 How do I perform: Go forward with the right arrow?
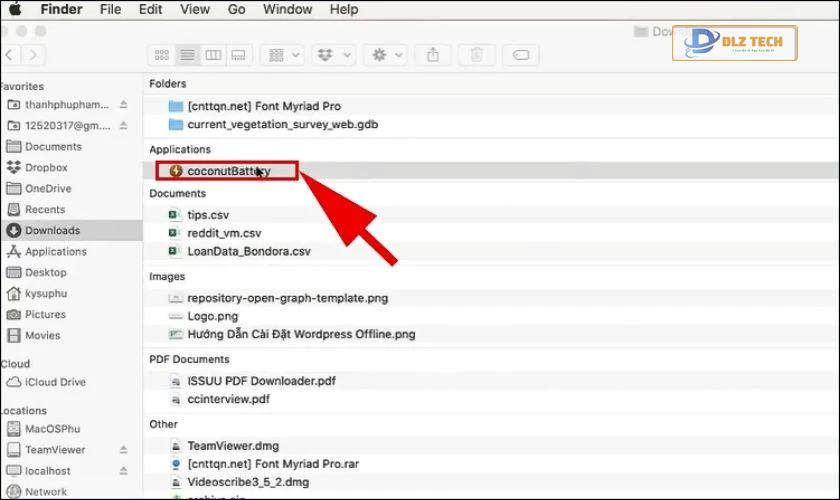(33, 55)
